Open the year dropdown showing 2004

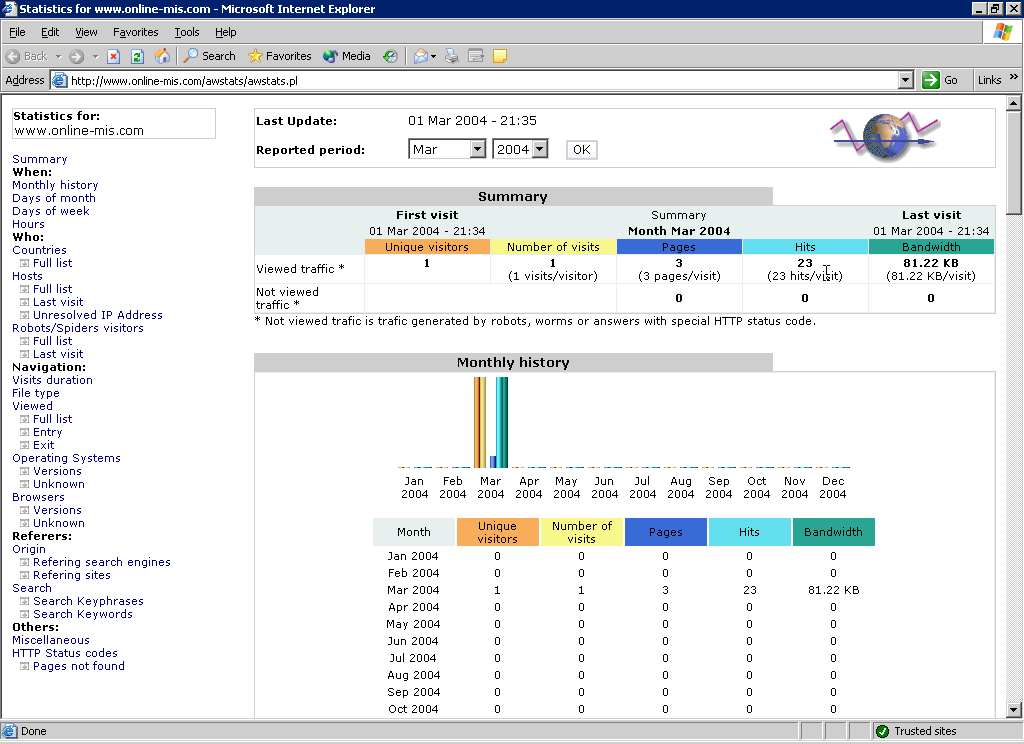pyautogui.click(x=521, y=149)
